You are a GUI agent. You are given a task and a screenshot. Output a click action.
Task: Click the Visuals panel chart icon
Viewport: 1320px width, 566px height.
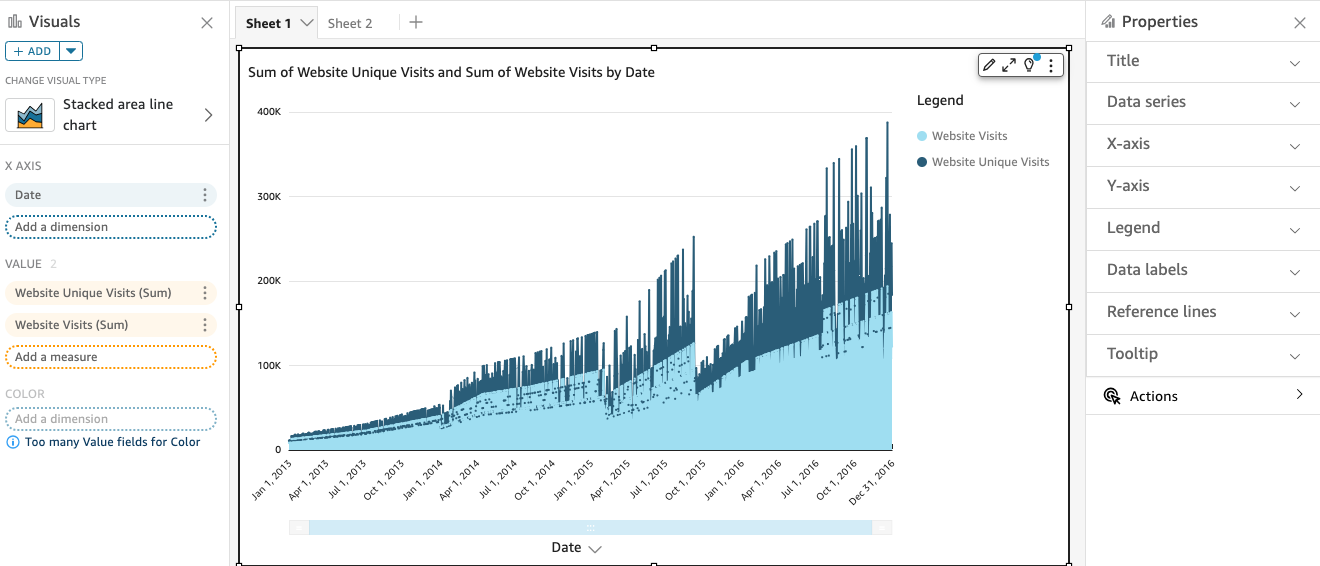pyautogui.click(x=15, y=22)
